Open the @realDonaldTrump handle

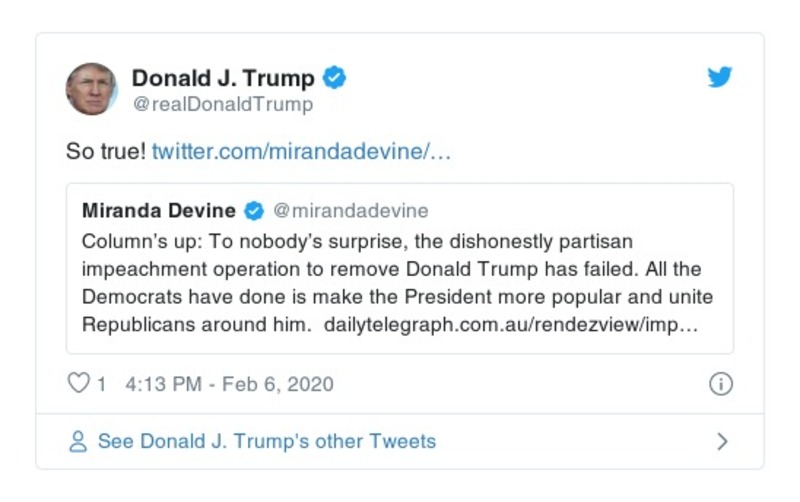223,104
